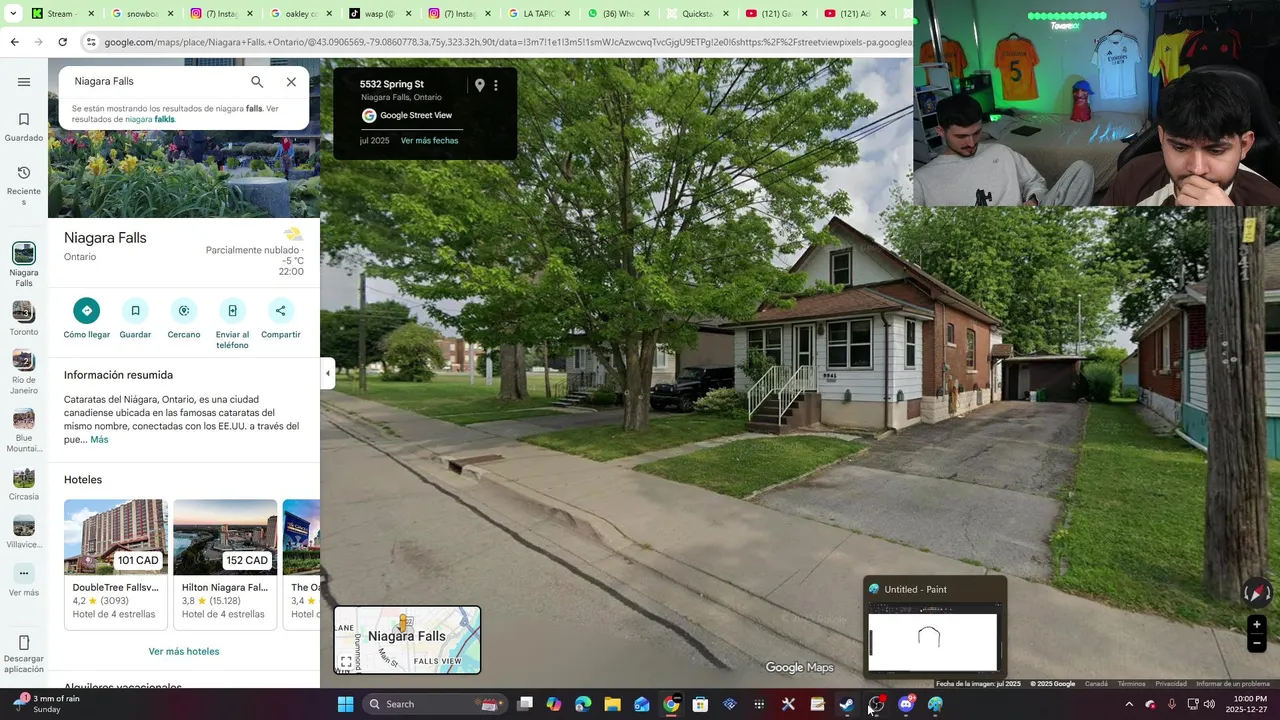Expand the minimap with corner icon

(x=346, y=662)
